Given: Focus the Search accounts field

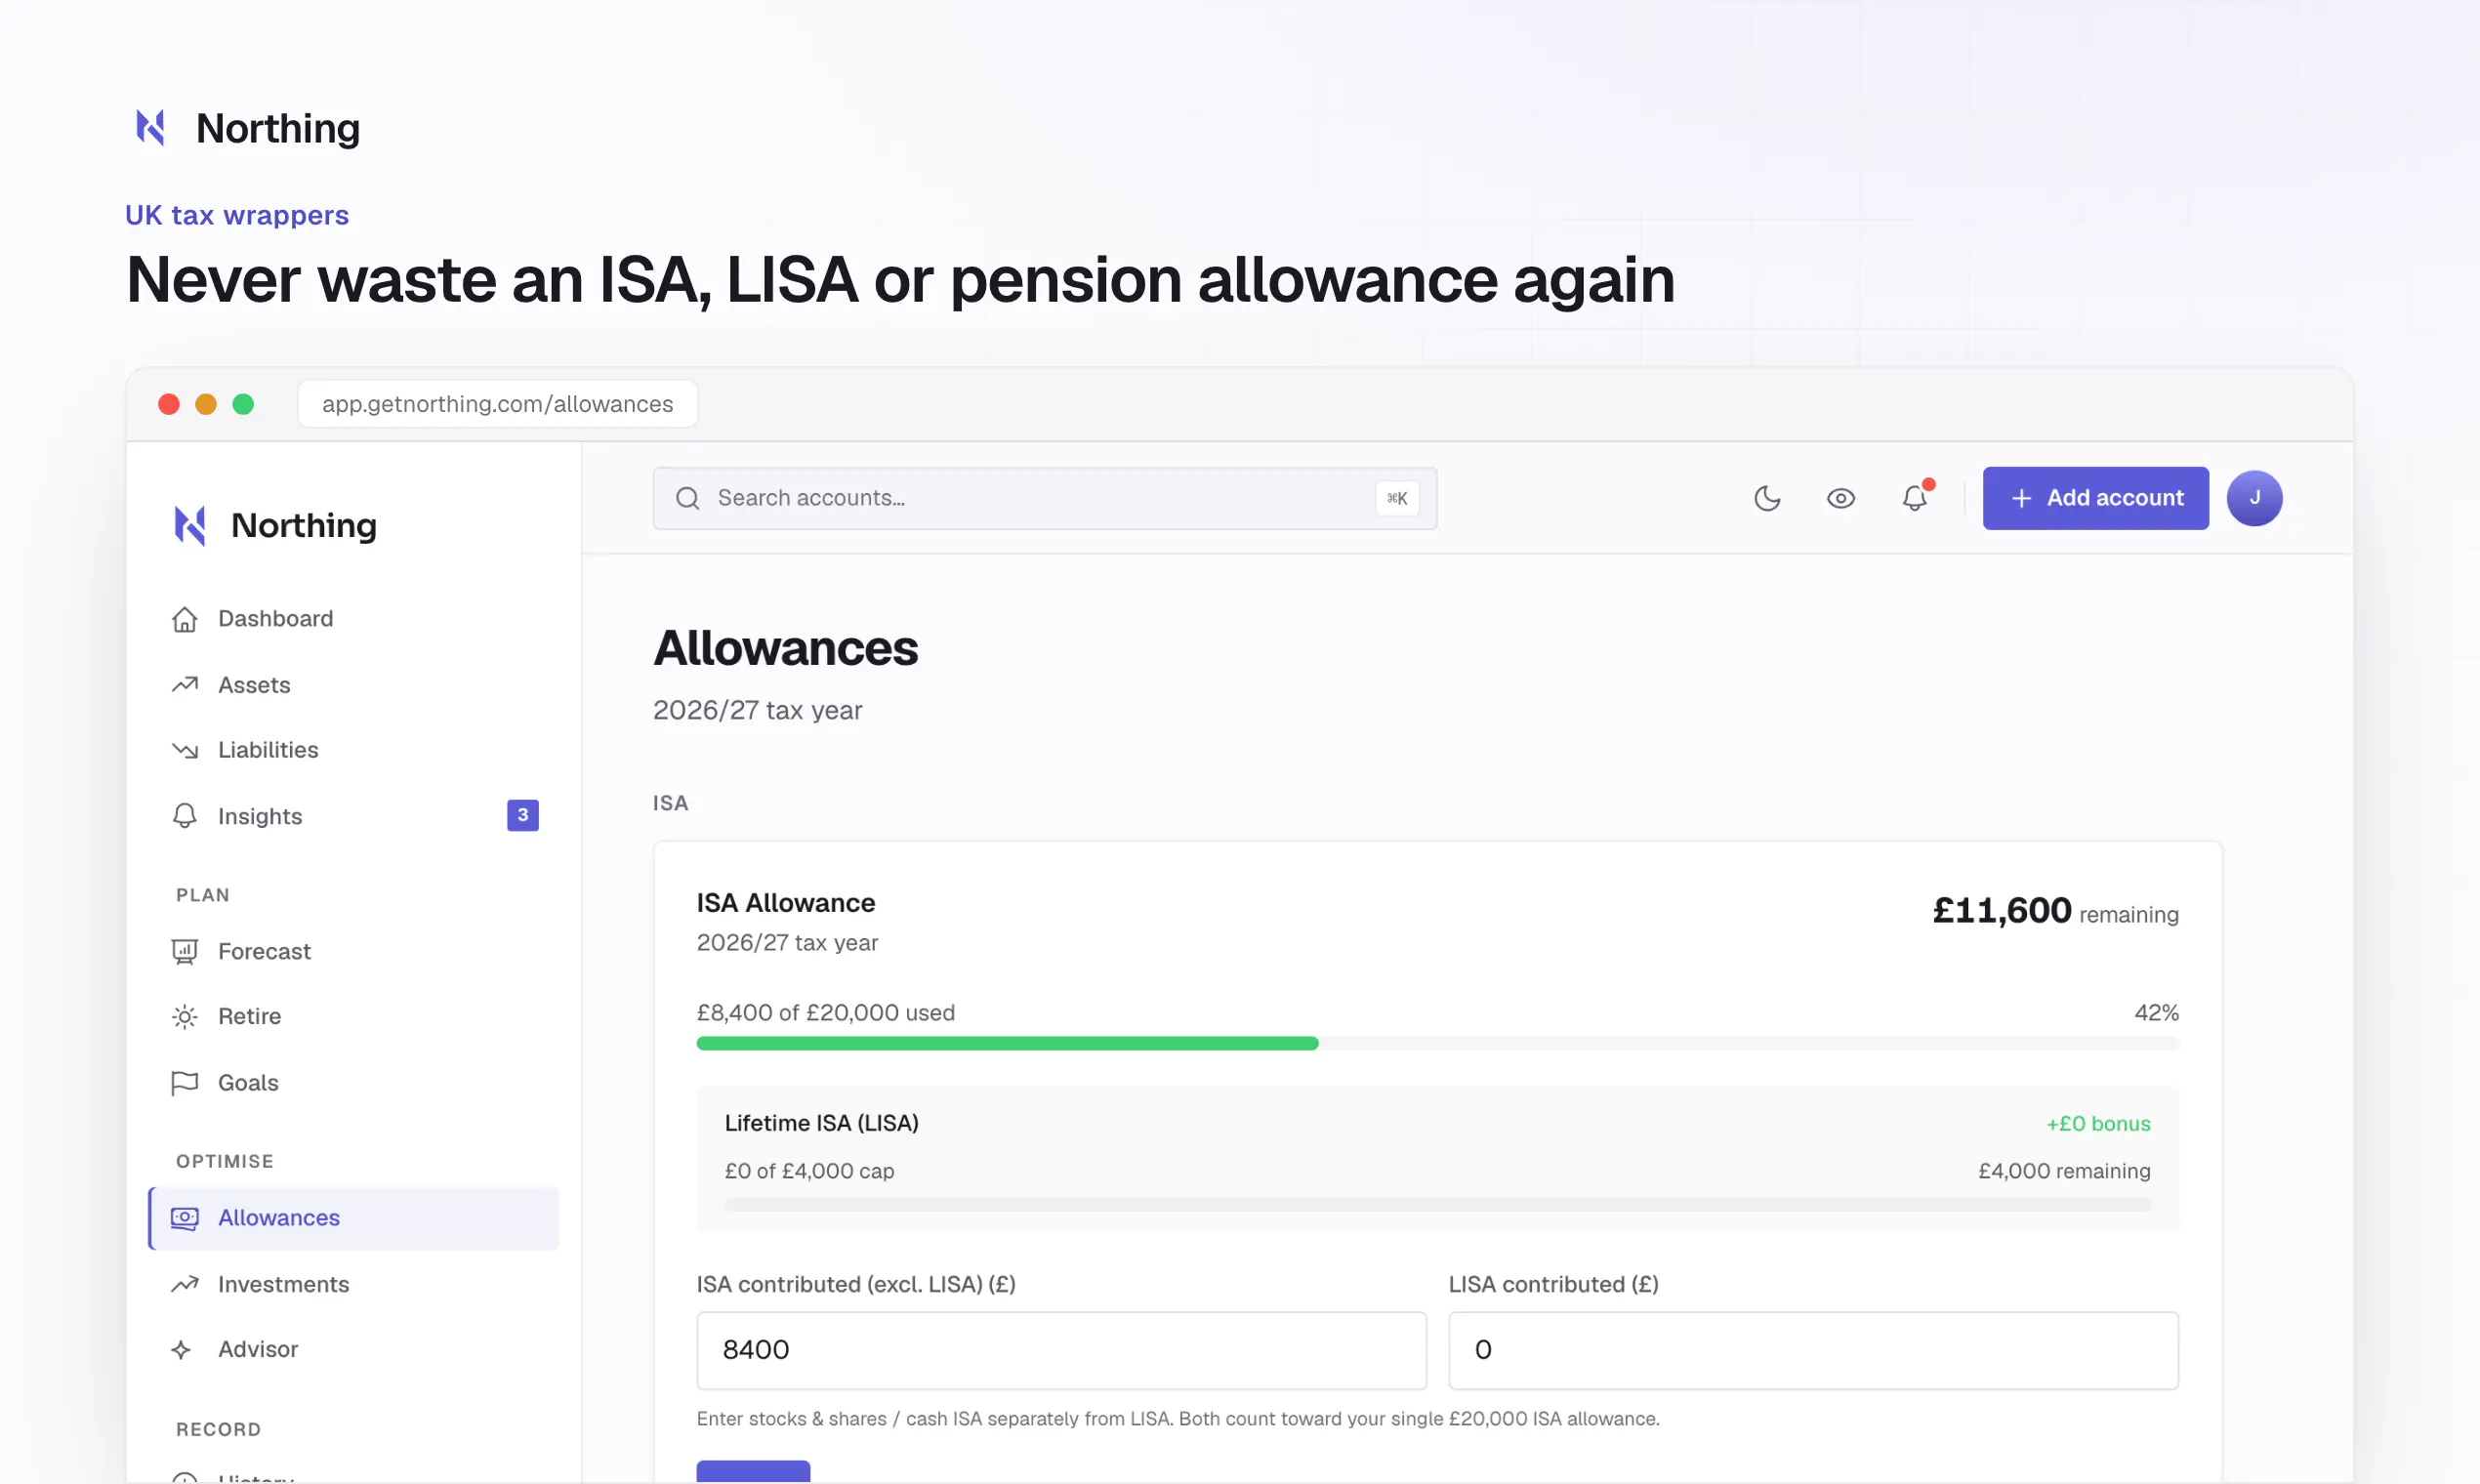Looking at the screenshot, I should coord(1045,498).
